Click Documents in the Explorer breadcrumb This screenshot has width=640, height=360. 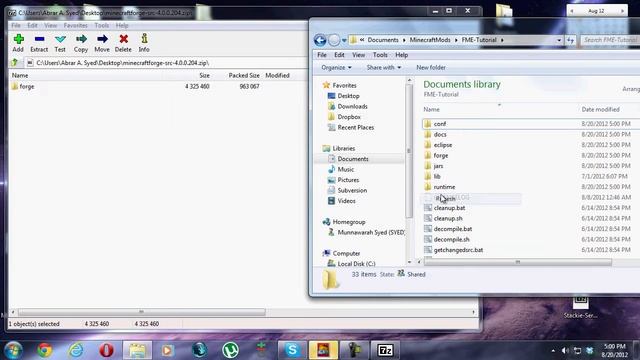(383, 40)
